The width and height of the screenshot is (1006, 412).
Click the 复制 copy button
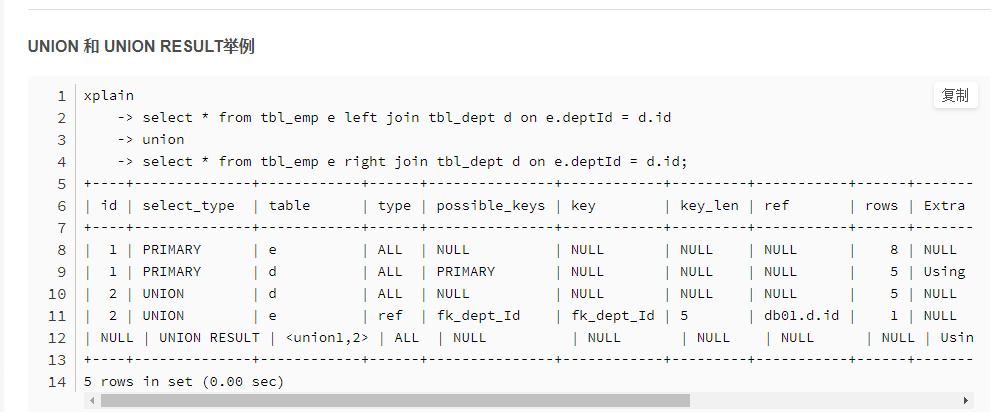[955, 96]
